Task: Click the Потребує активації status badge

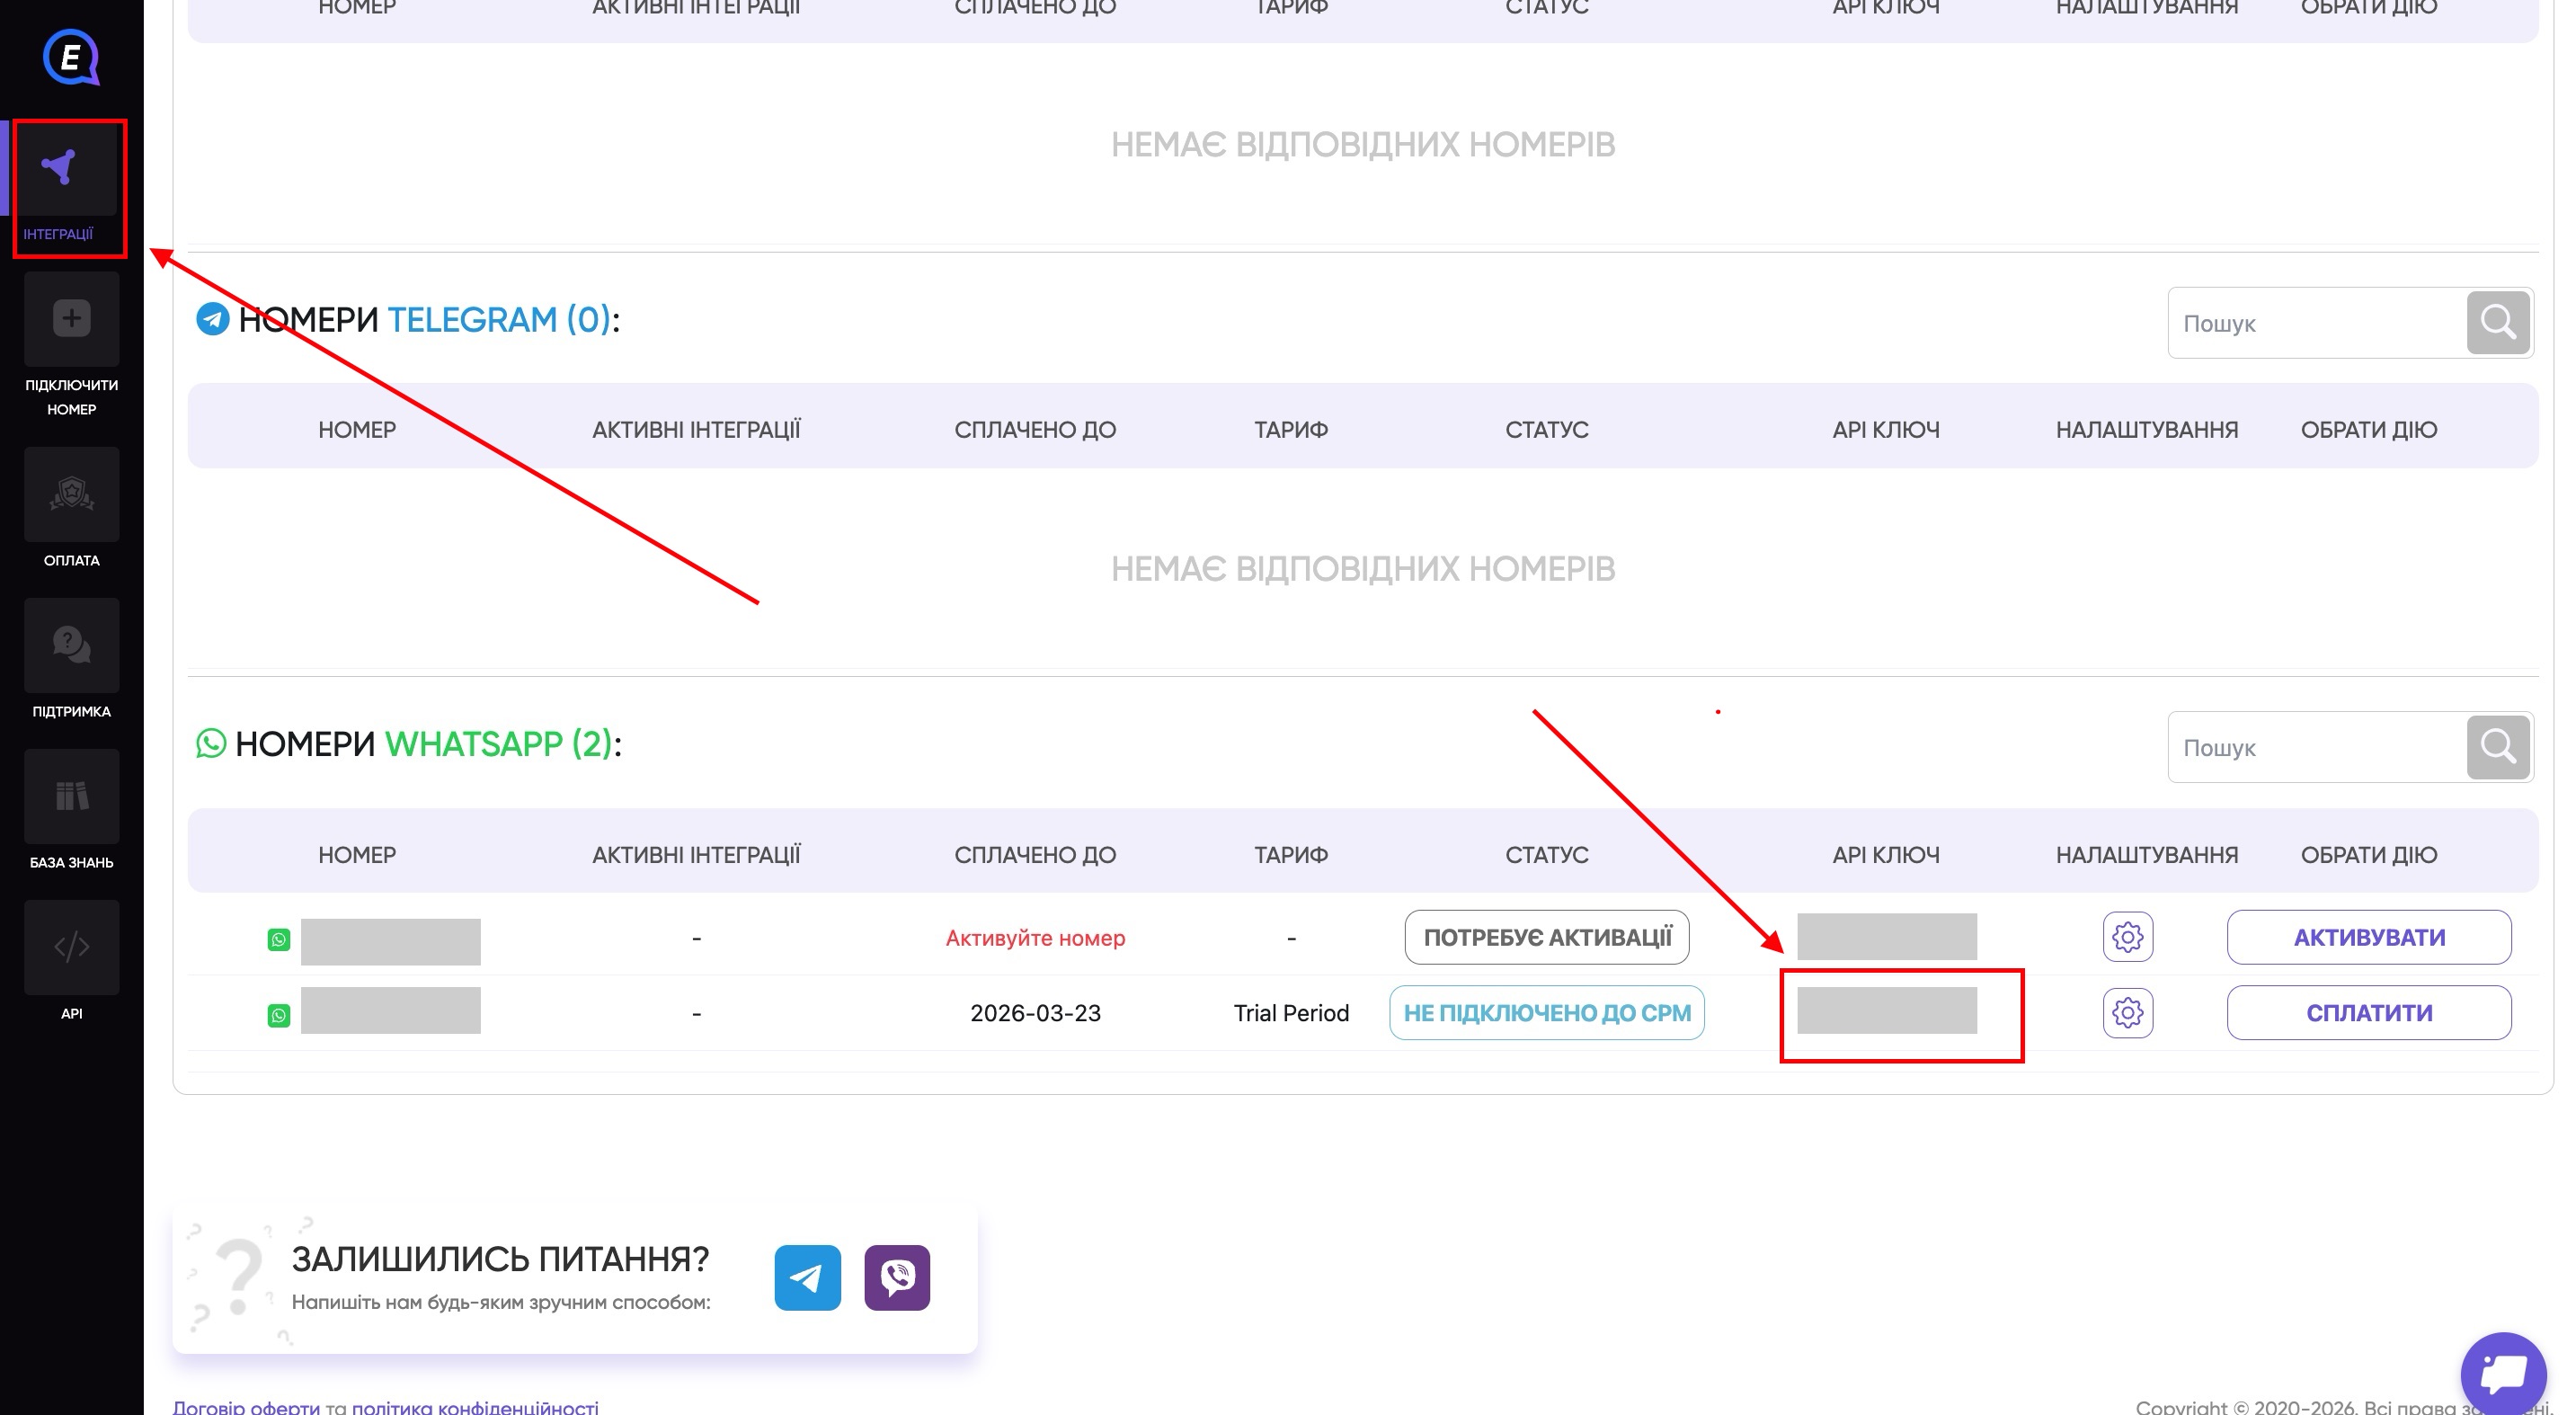Action: pos(1546,937)
